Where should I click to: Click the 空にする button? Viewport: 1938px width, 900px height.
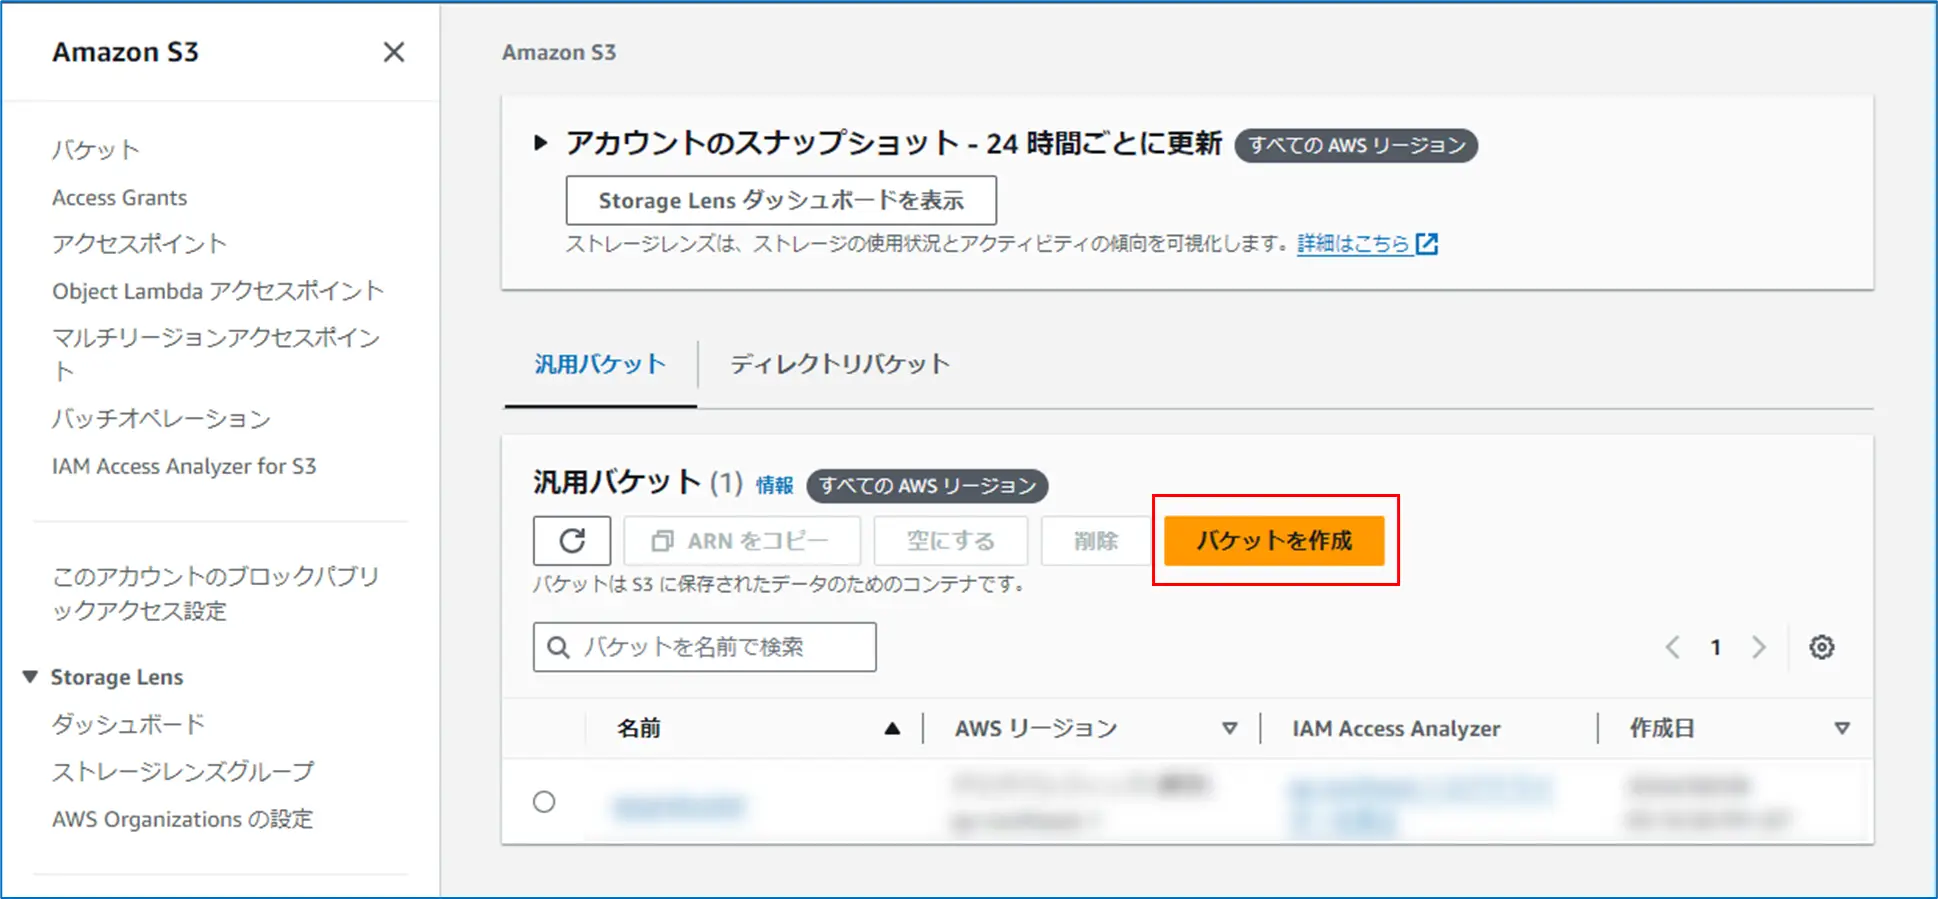[x=951, y=541]
